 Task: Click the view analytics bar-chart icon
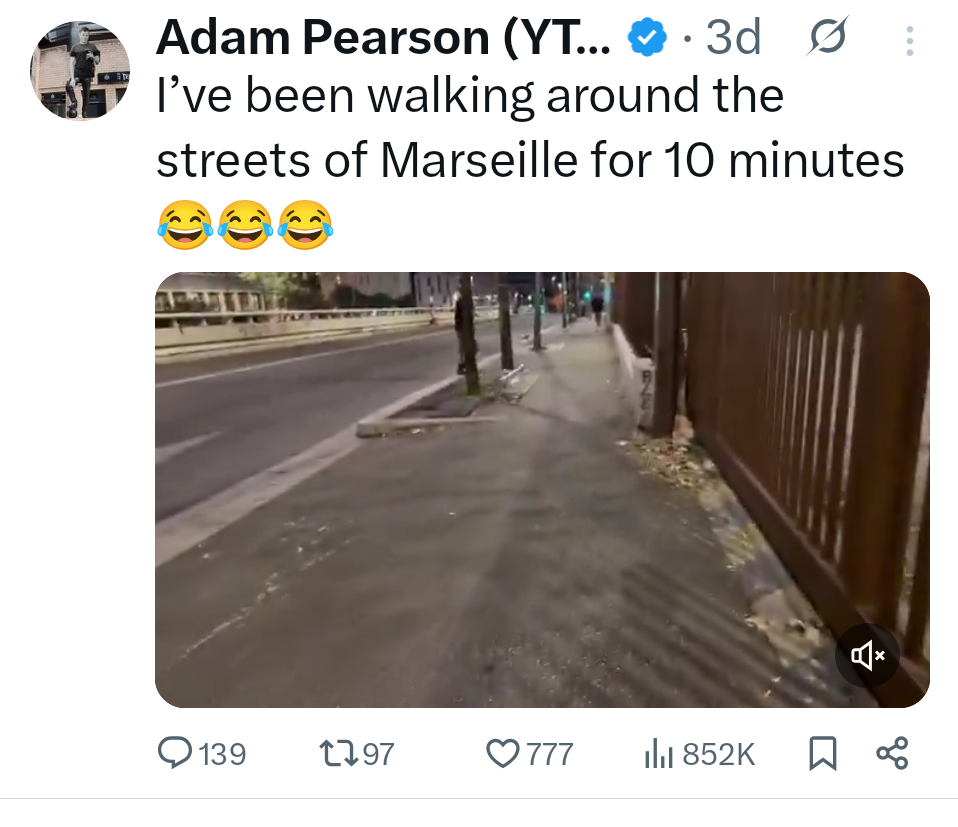point(659,753)
